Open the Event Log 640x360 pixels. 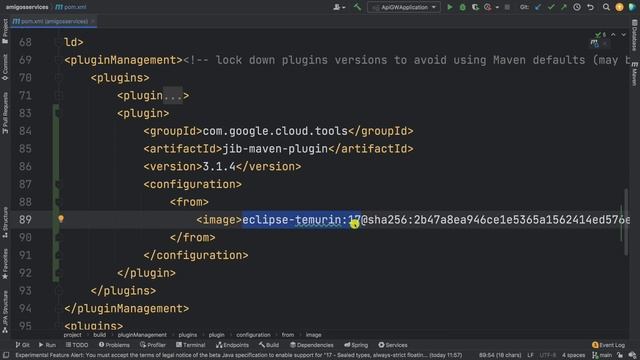[x=608, y=345]
